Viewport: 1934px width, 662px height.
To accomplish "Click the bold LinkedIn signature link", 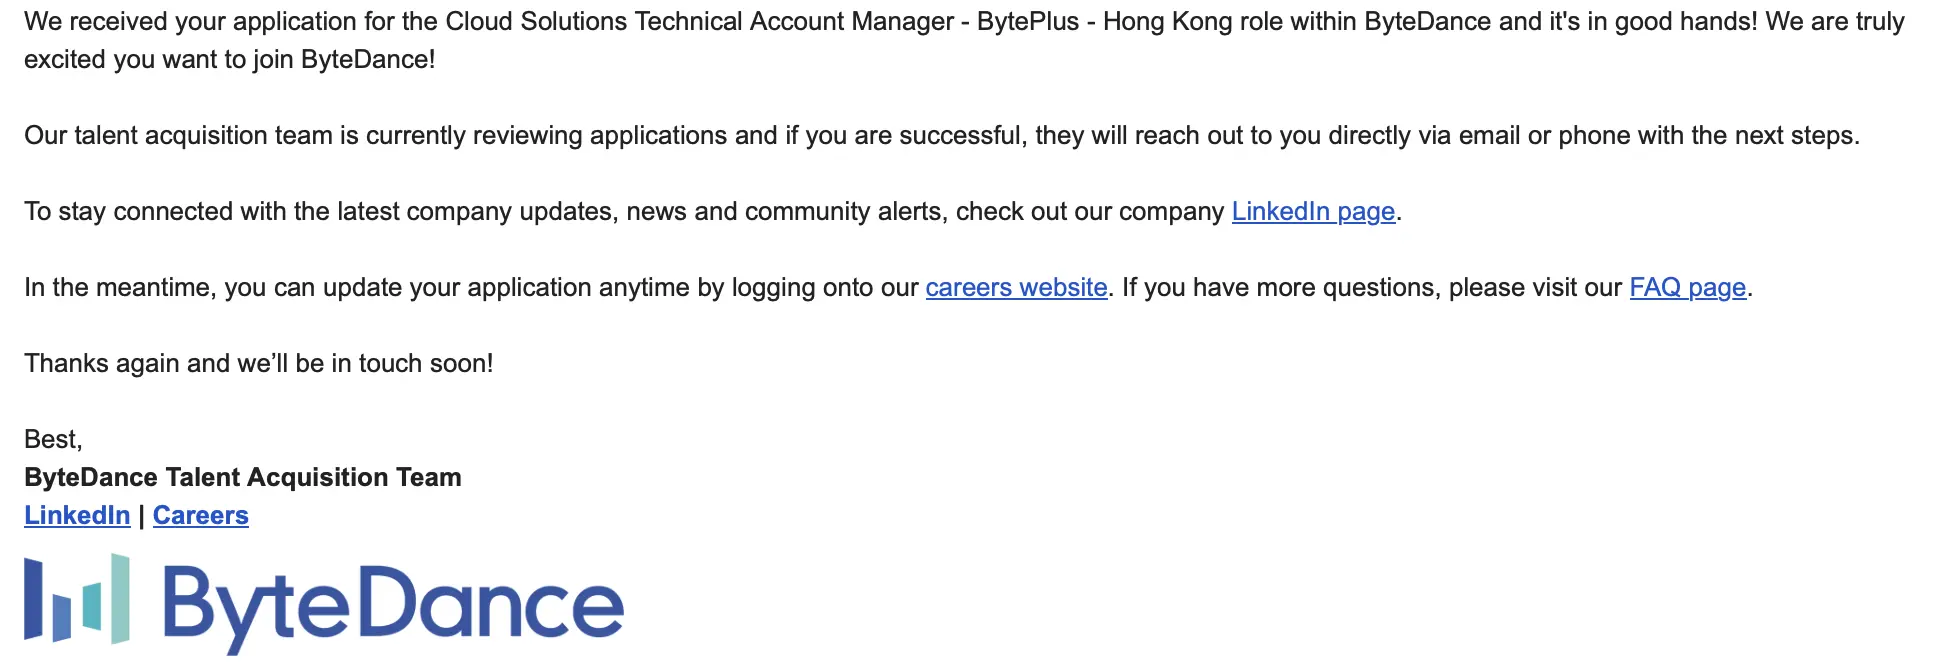I will [x=77, y=515].
